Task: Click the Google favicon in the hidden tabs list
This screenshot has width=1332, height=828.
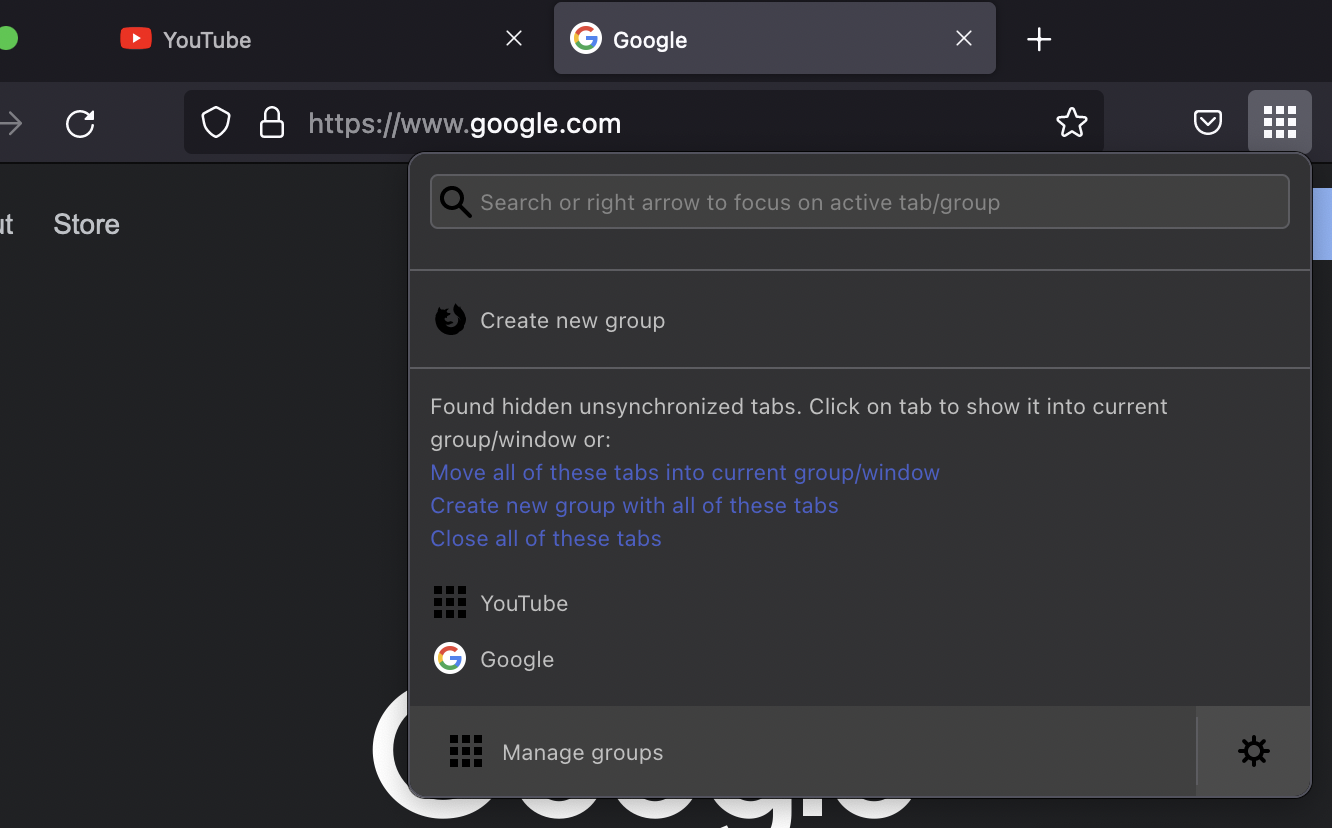Action: pyautogui.click(x=450, y=658)
